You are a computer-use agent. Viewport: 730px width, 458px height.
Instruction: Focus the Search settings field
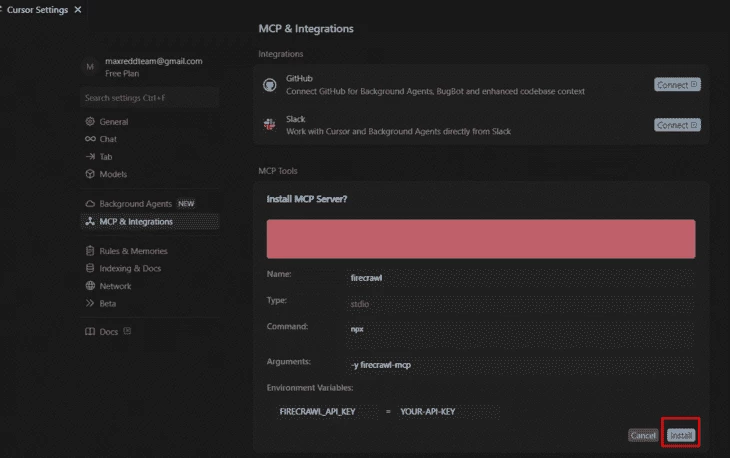coord(150,98)
